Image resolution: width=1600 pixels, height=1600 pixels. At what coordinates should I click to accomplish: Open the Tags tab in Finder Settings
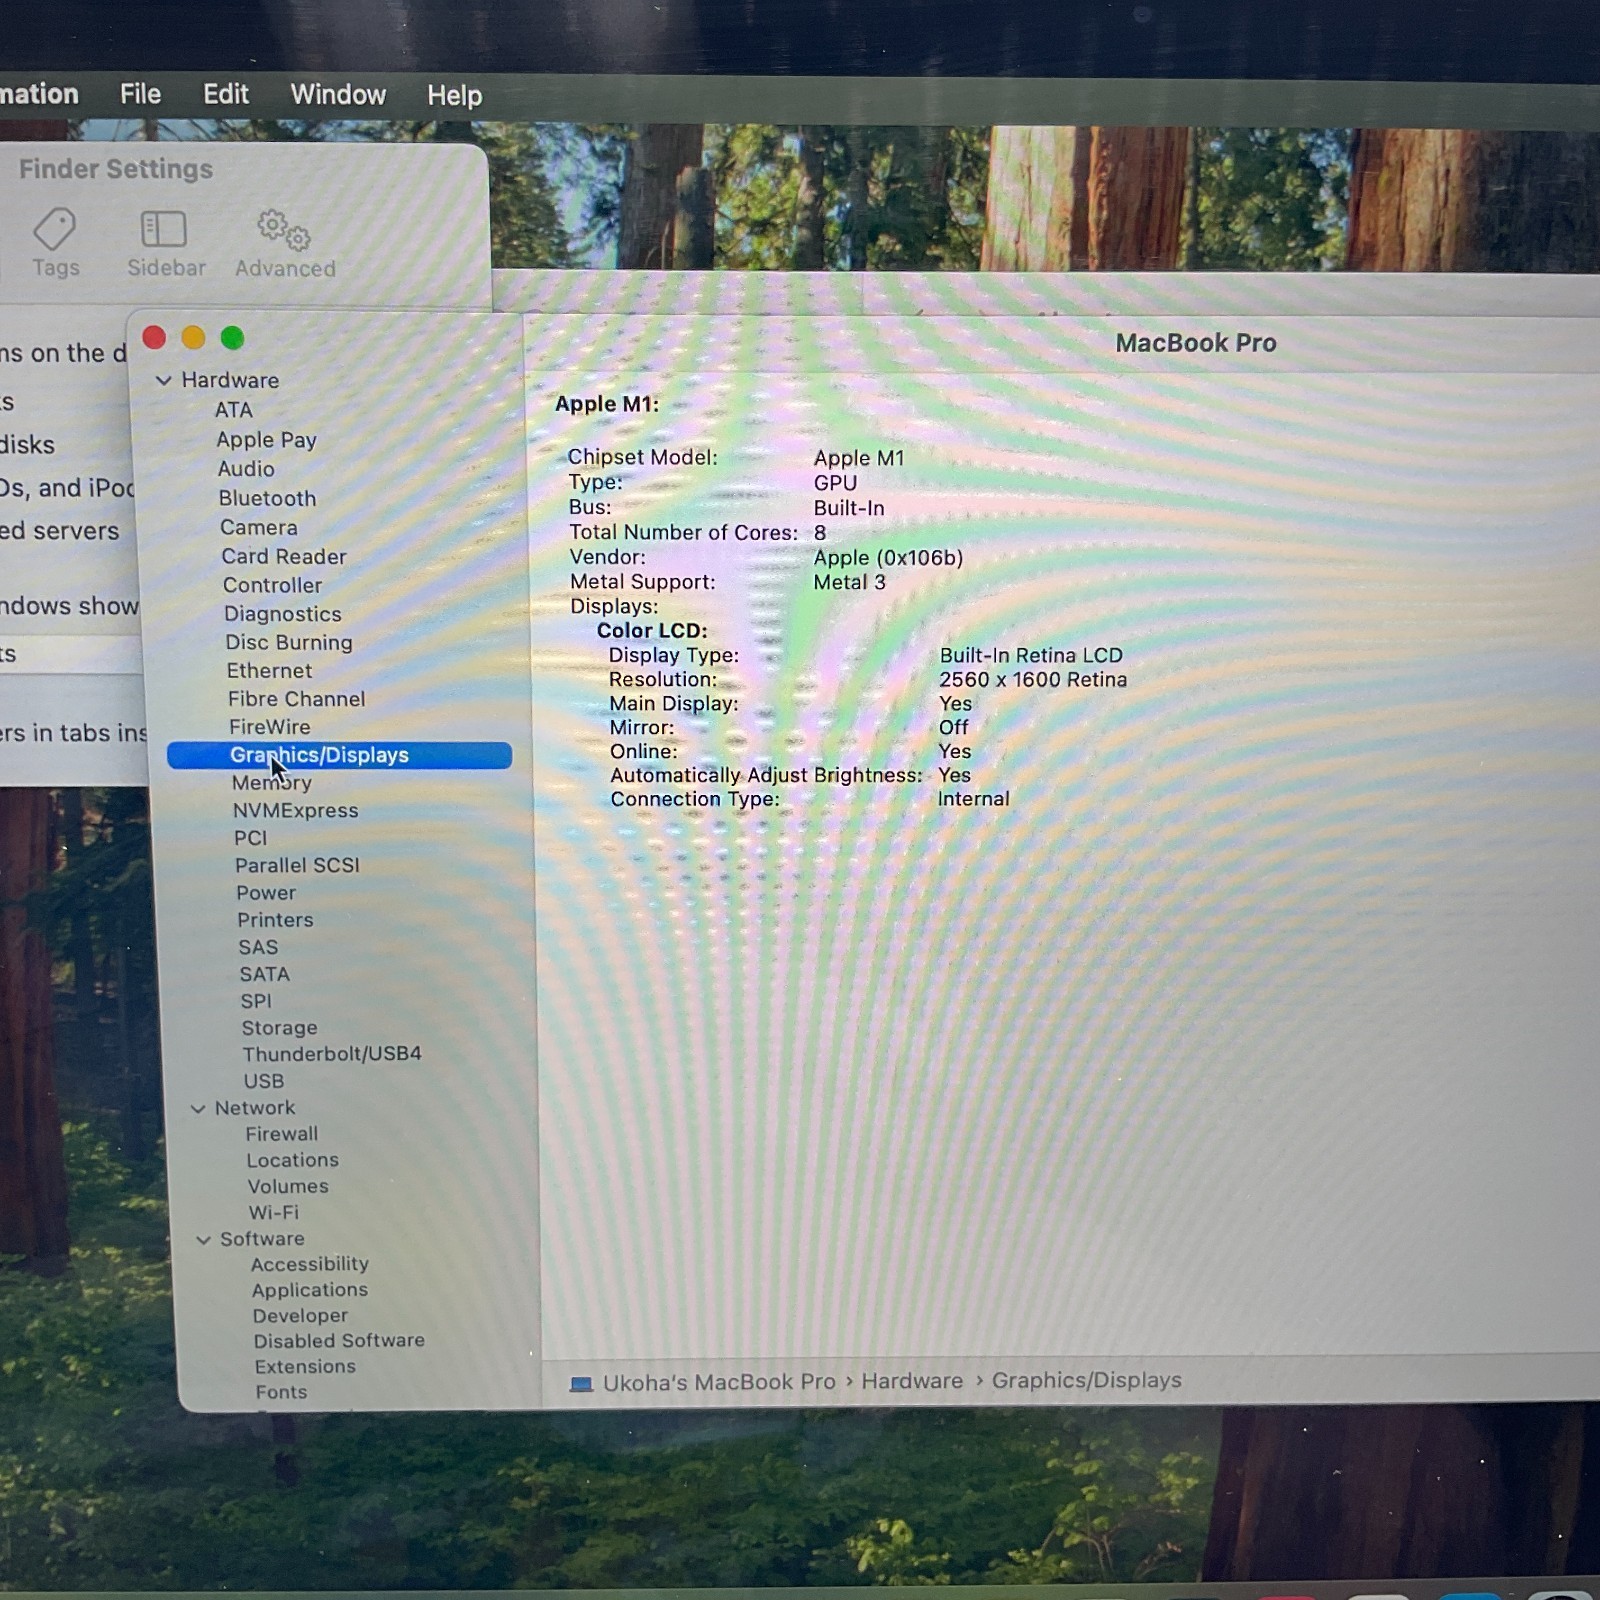(x=55, y=243)
